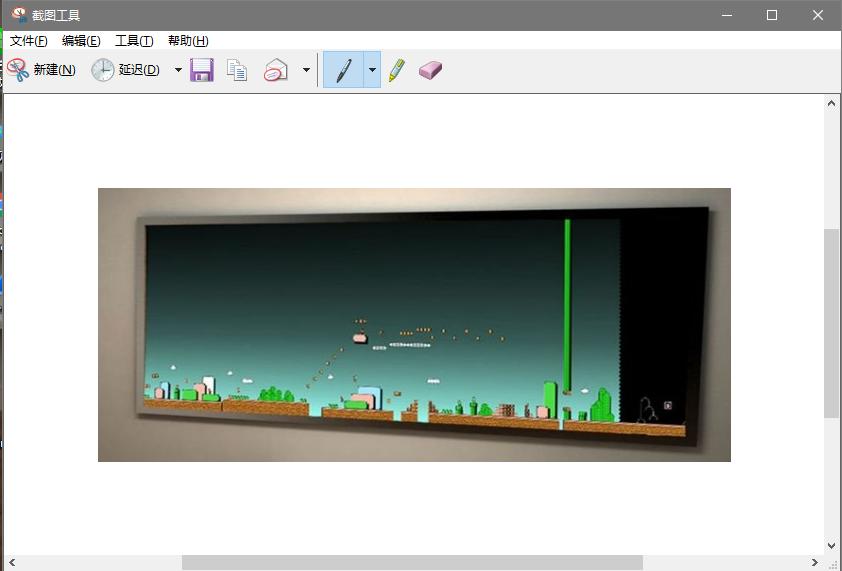The image size is (842, 571).
Task: Maximize the Snipping Tool window
Action: pyautogui.click(x=772, y=15)
